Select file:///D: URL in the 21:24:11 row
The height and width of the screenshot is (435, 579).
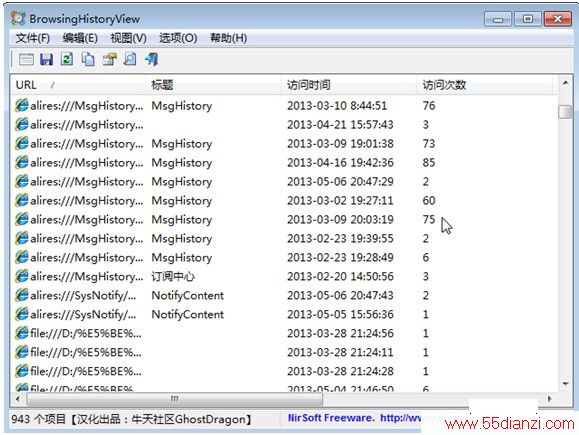point(86,352)
